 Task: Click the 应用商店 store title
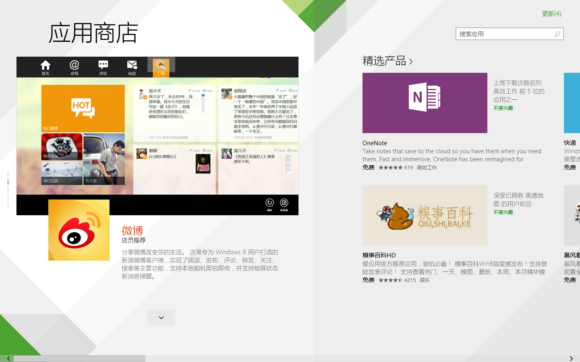pos(93,33)
